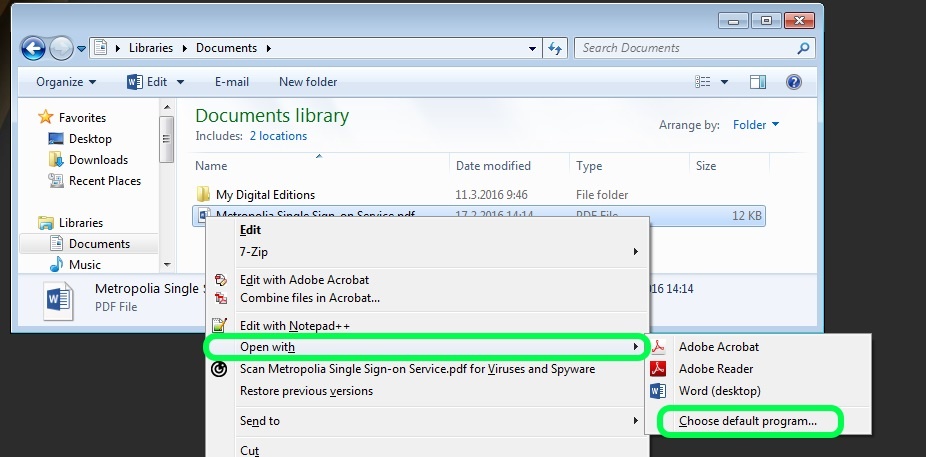Click Documents in the address bar
Image resolution: width=926 pixels, height=457 pixels.
point(226,48)
